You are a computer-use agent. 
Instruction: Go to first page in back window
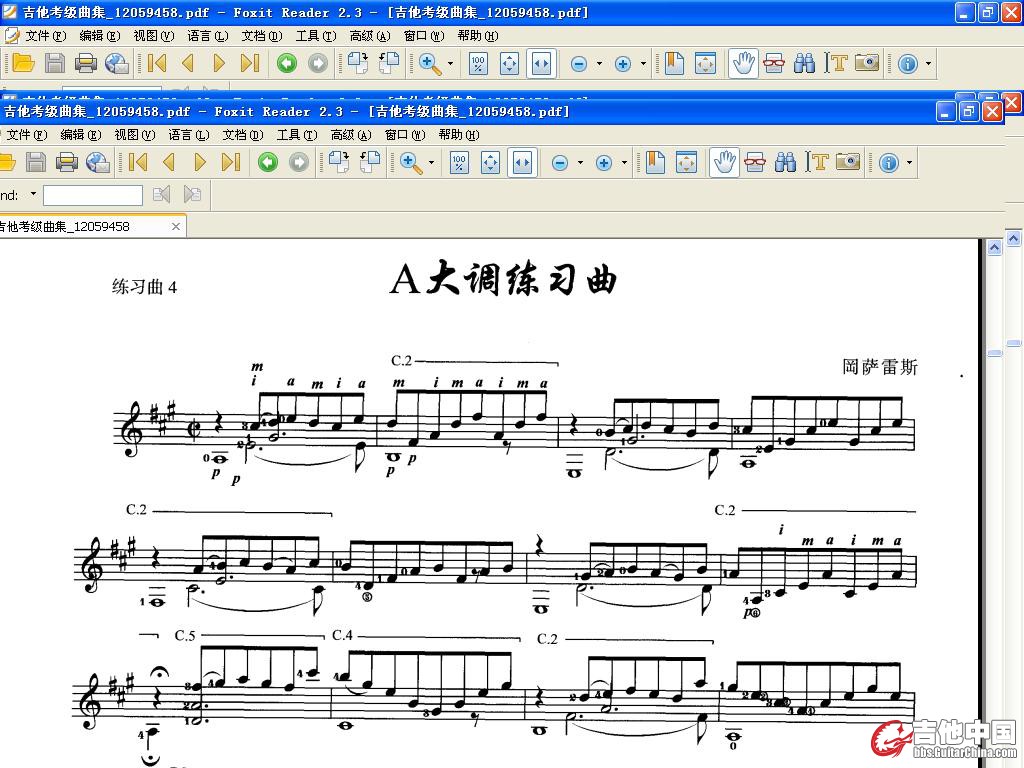click(157, 63)
